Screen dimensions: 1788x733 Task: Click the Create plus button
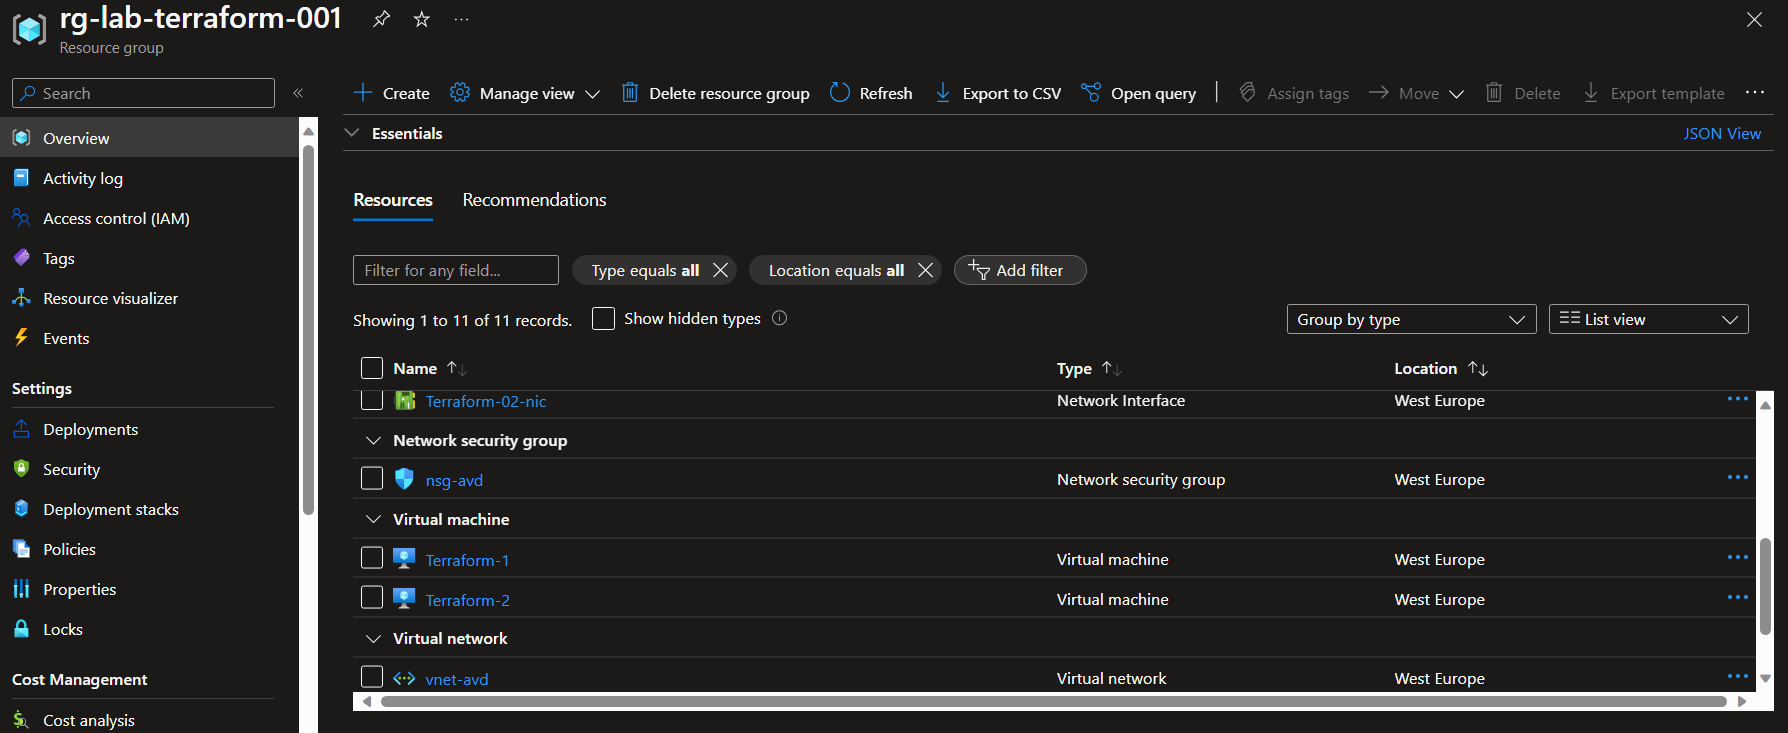pyautogui.click(x=391, y=93)
